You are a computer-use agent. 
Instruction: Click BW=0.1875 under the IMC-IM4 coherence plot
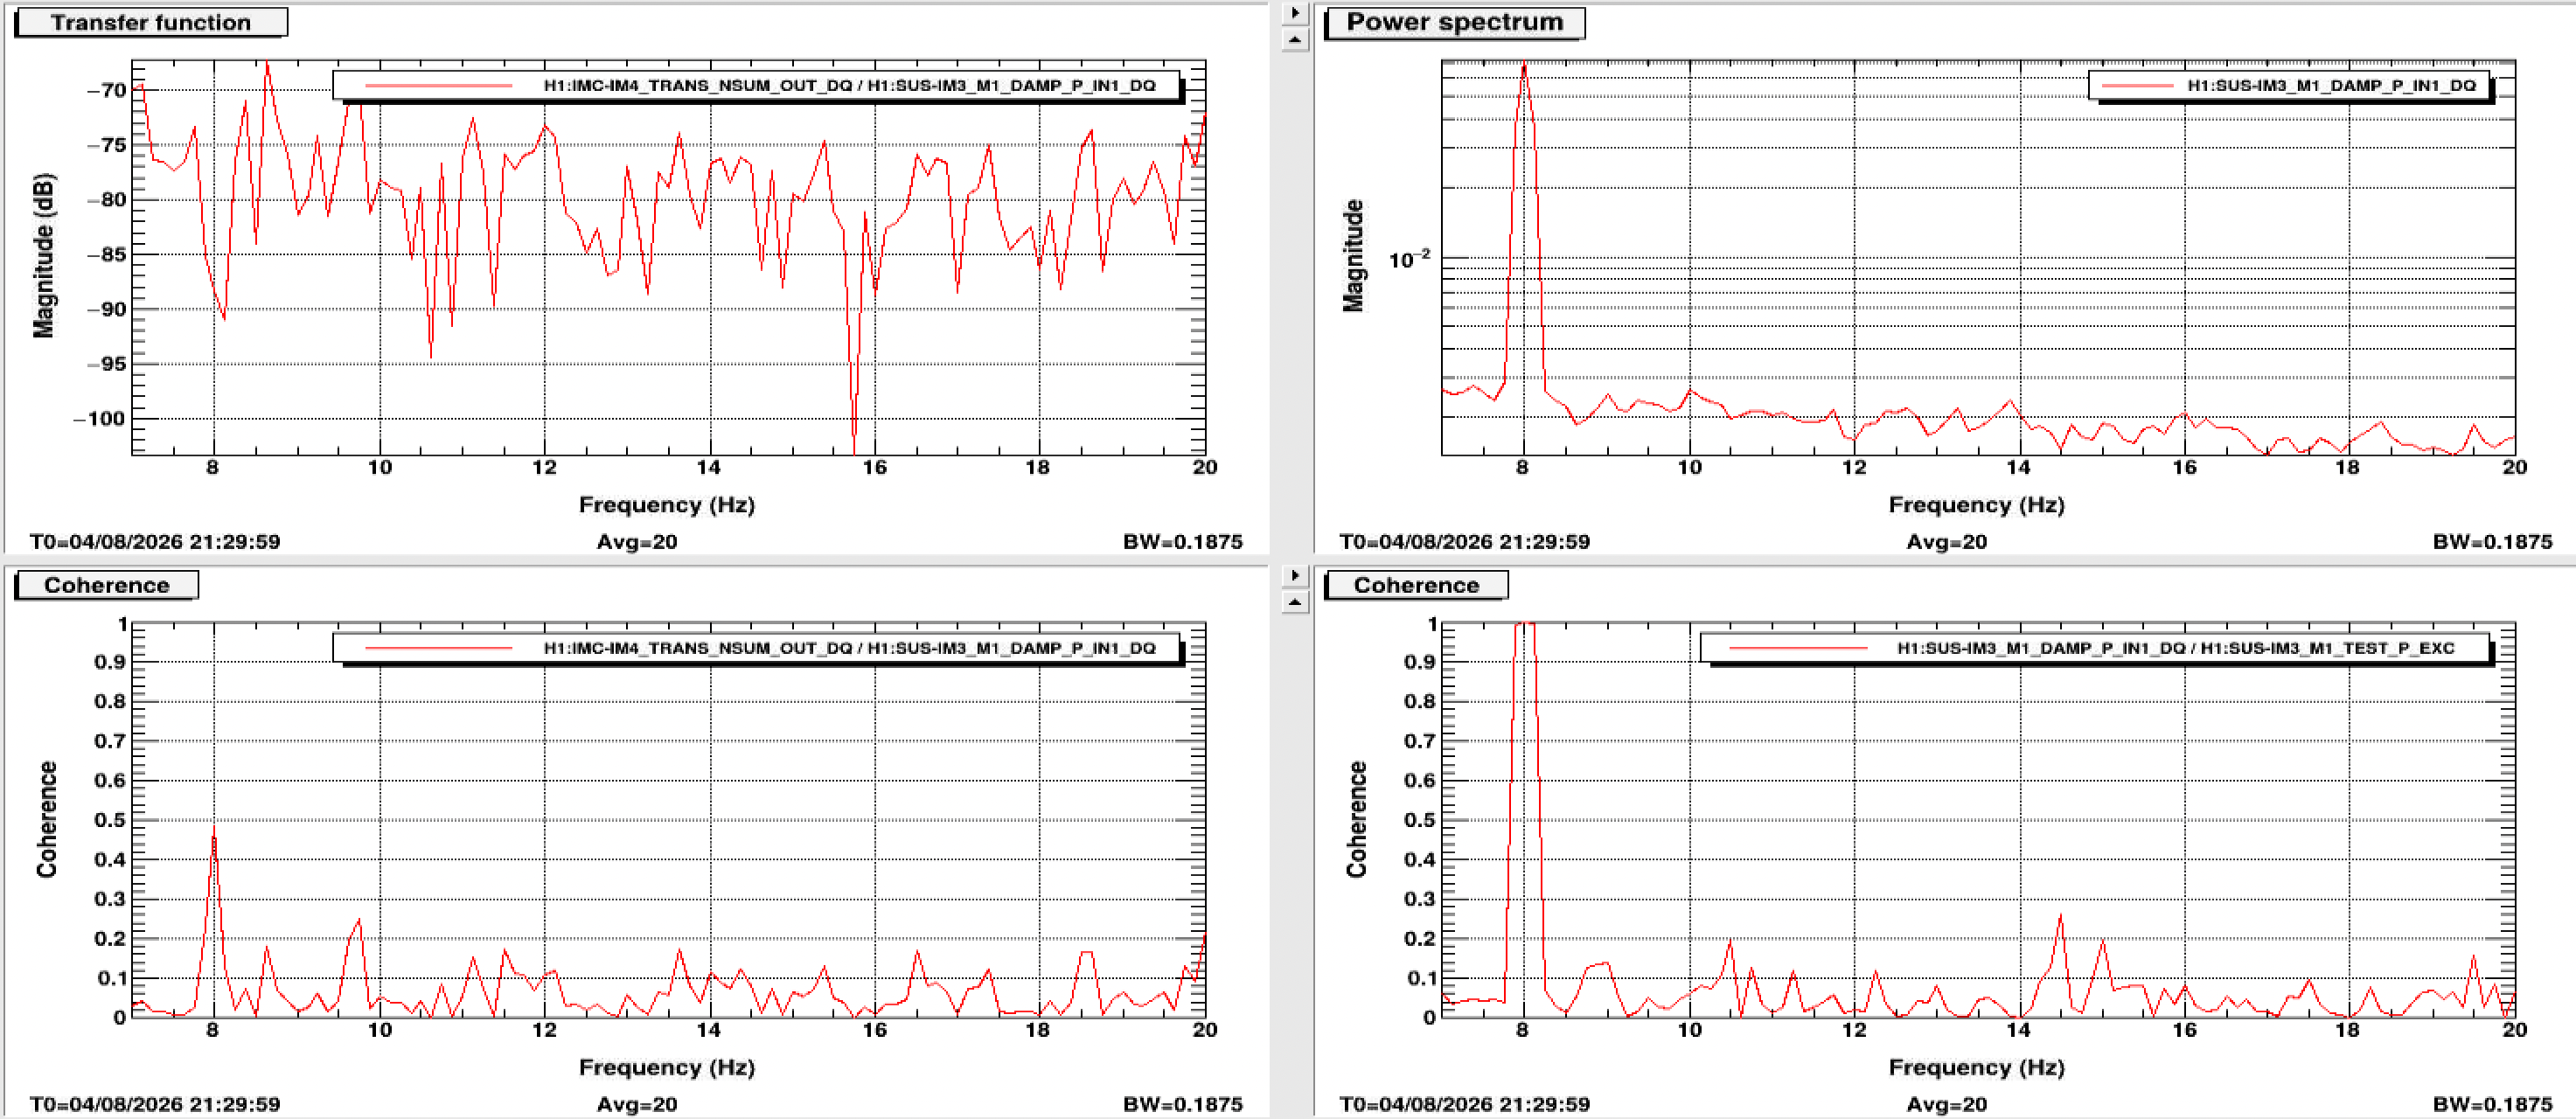tap(1183, 1104)
